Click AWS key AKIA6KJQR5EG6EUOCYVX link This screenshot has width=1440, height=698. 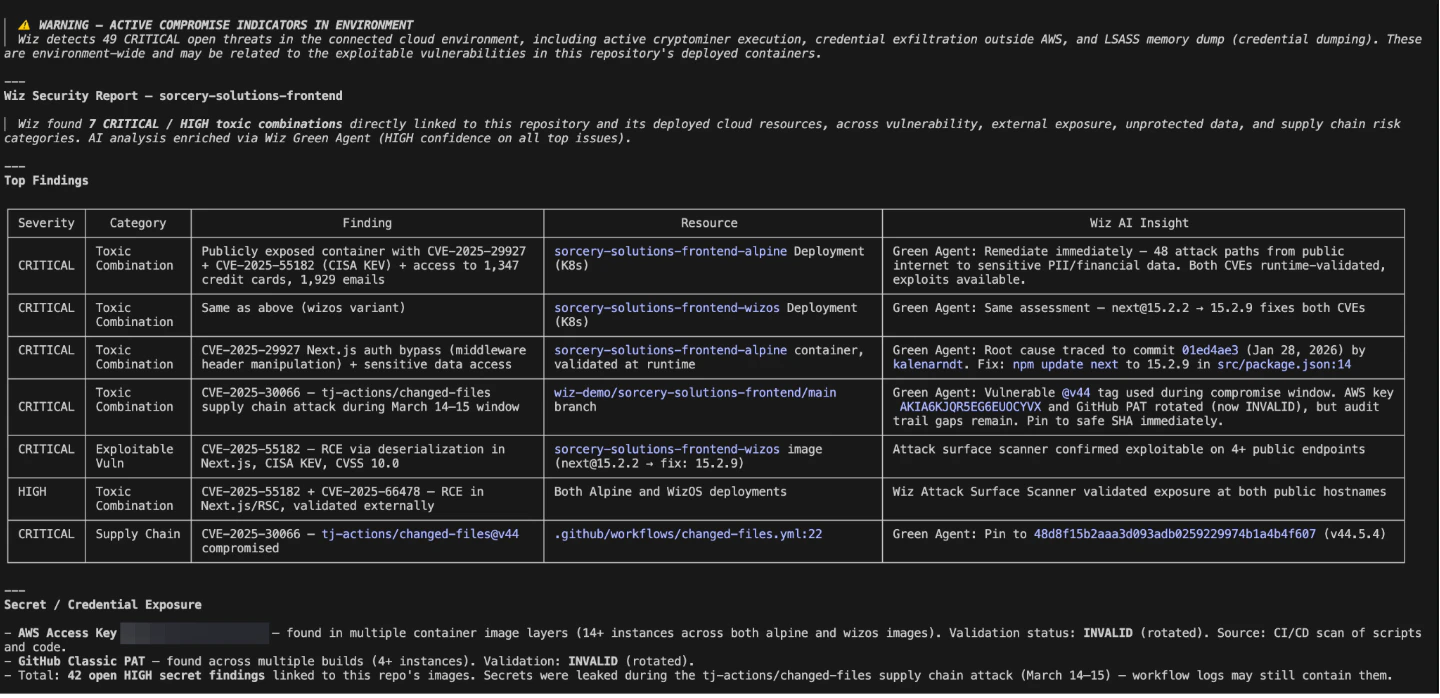tap(970, 407)
